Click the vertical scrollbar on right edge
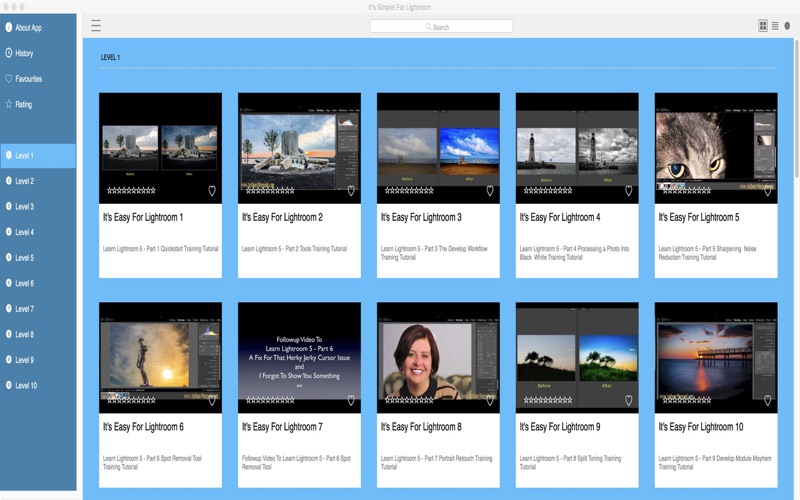 [x=796, y=108]
